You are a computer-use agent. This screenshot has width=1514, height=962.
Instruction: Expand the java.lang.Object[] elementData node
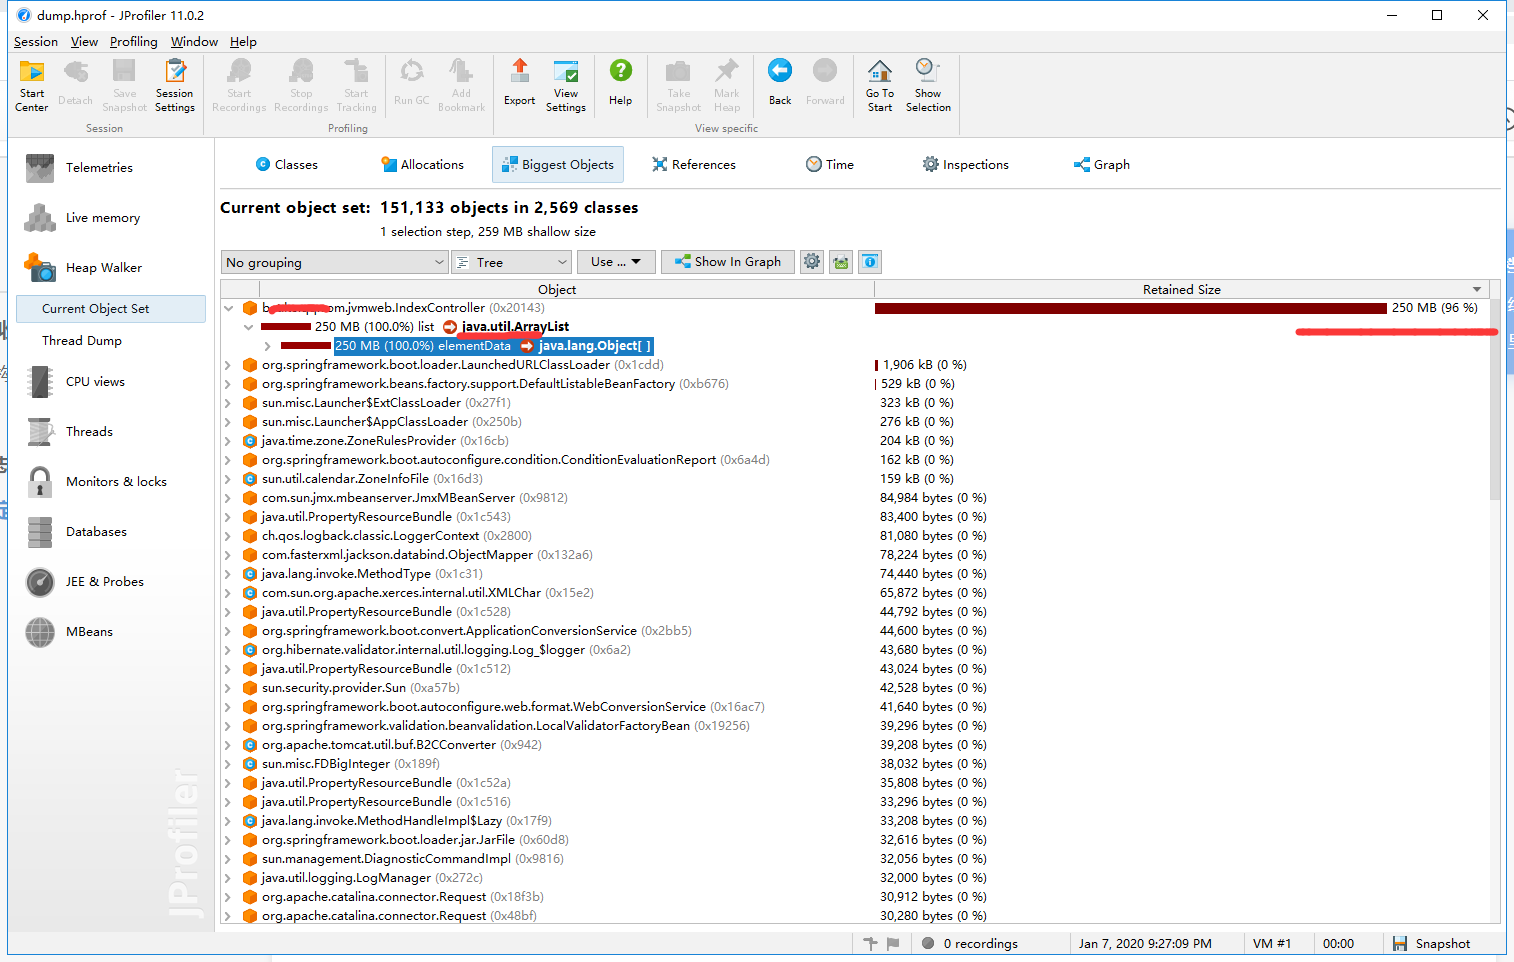tap(267, 346)
